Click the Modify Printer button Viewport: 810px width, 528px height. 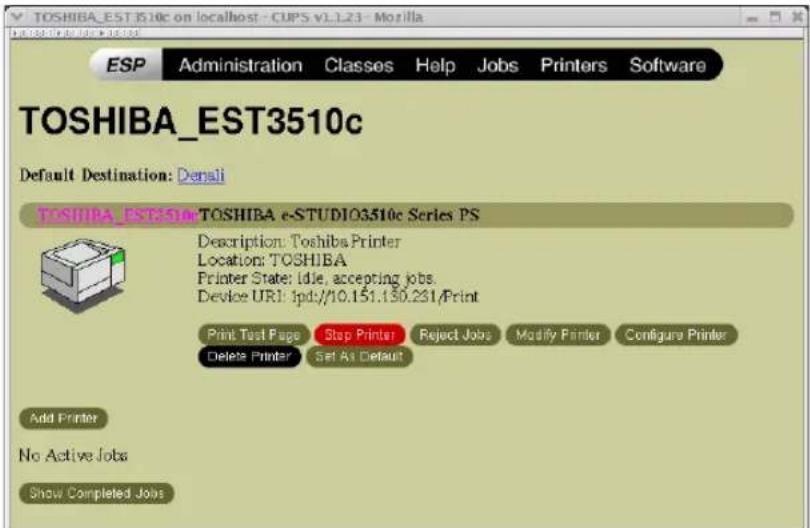click(558, 335)
